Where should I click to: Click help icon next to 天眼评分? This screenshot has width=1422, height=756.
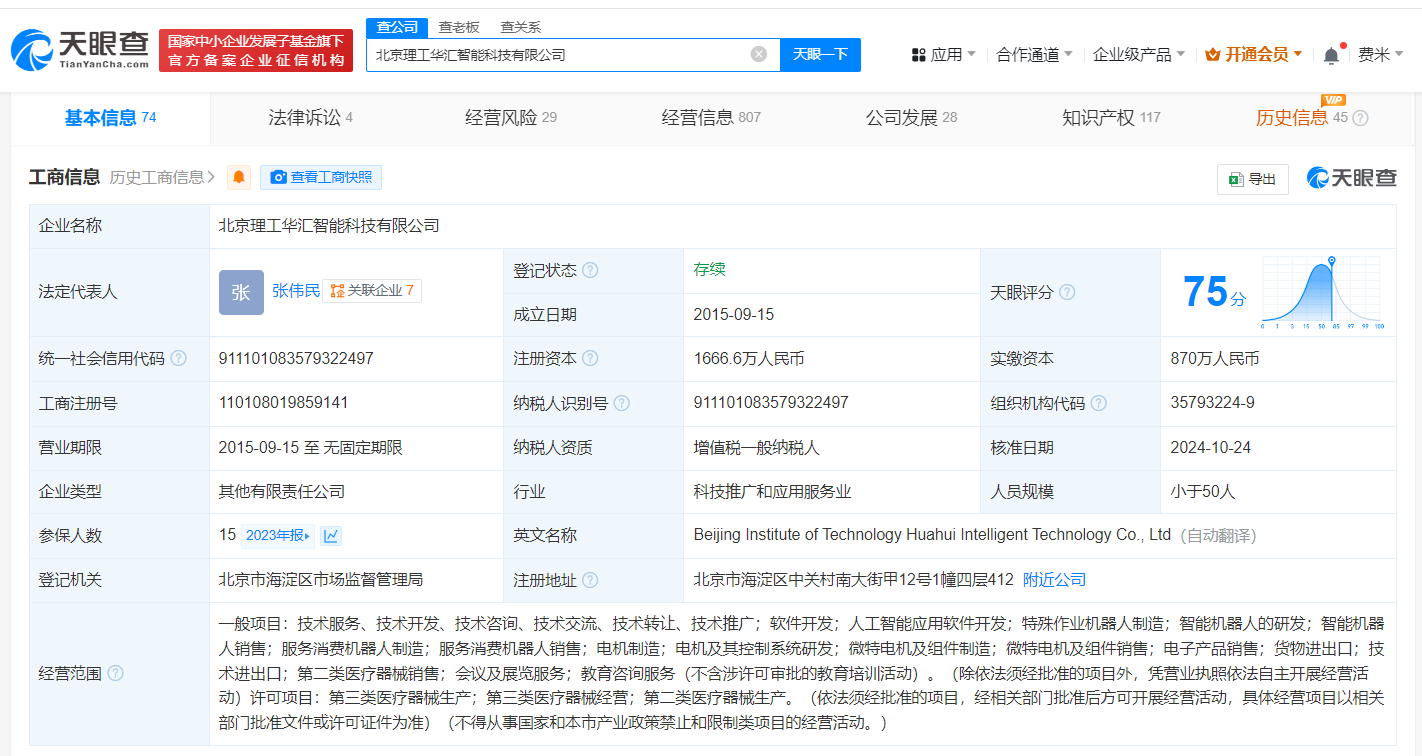tap(1067, 292)
